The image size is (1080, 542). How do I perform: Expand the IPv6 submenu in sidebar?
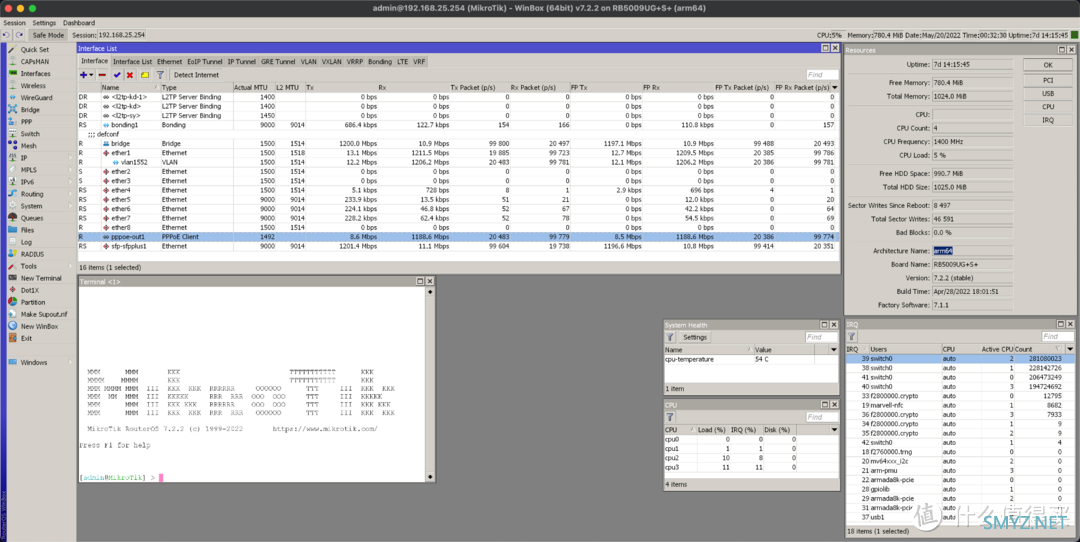click(70, 182)
